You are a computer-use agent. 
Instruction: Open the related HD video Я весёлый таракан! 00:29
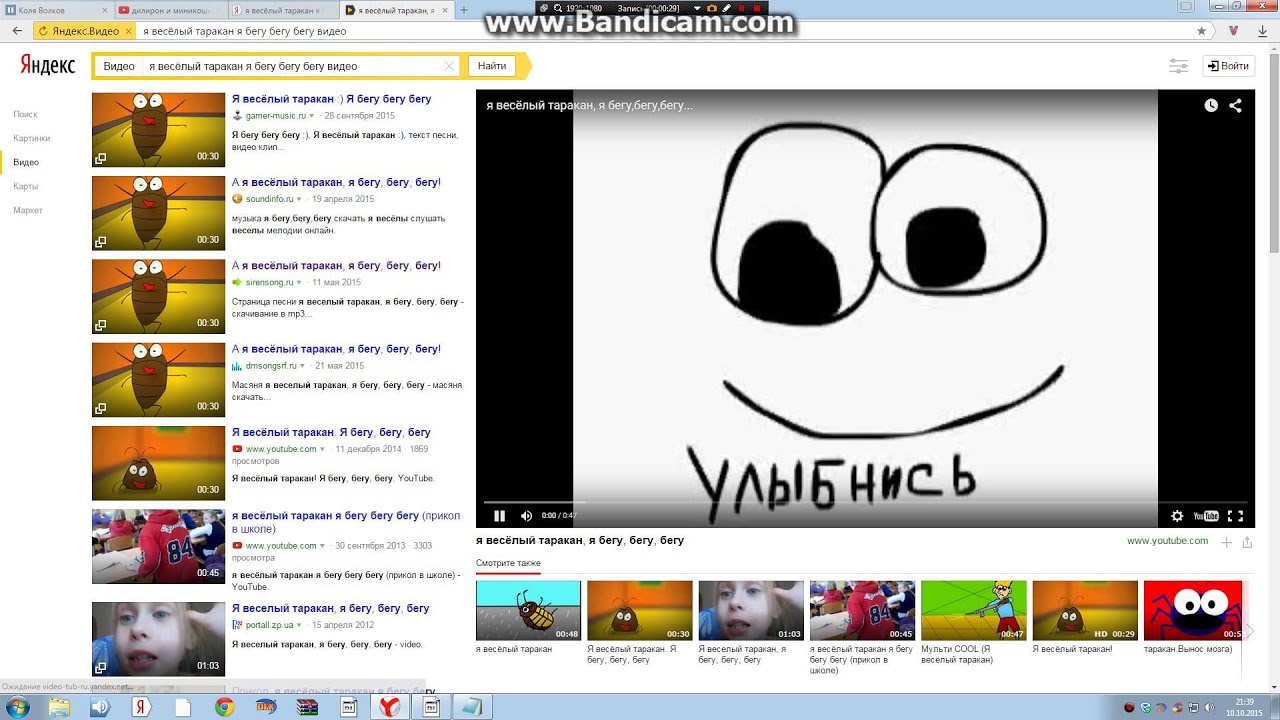1085,610
